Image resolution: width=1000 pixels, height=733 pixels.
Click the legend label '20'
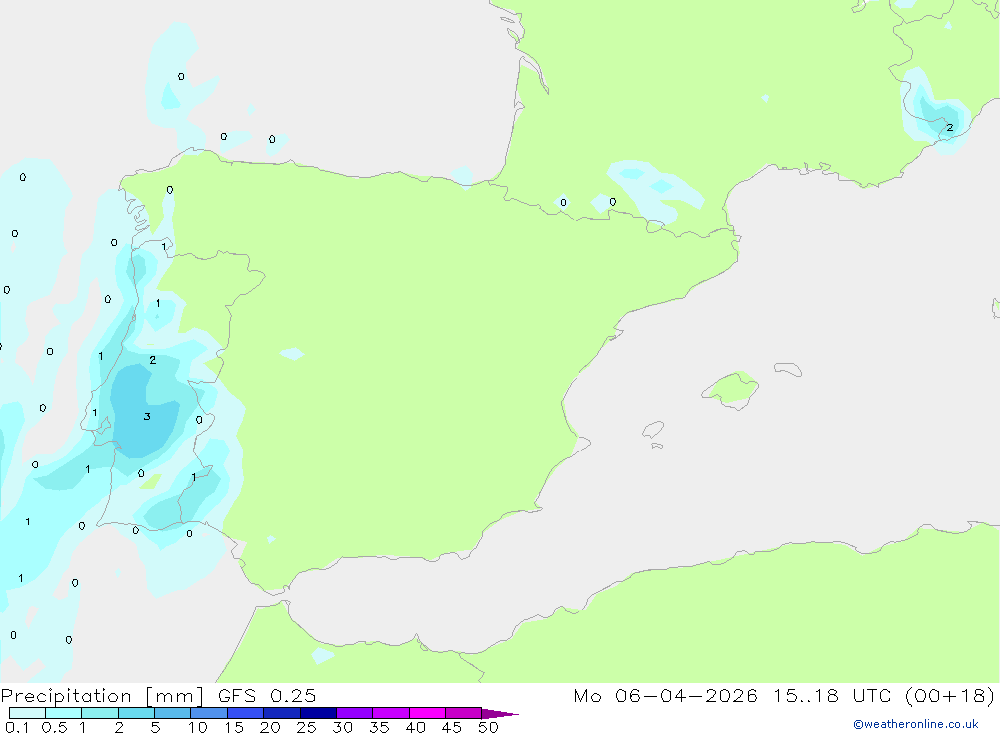pos(270,727)
